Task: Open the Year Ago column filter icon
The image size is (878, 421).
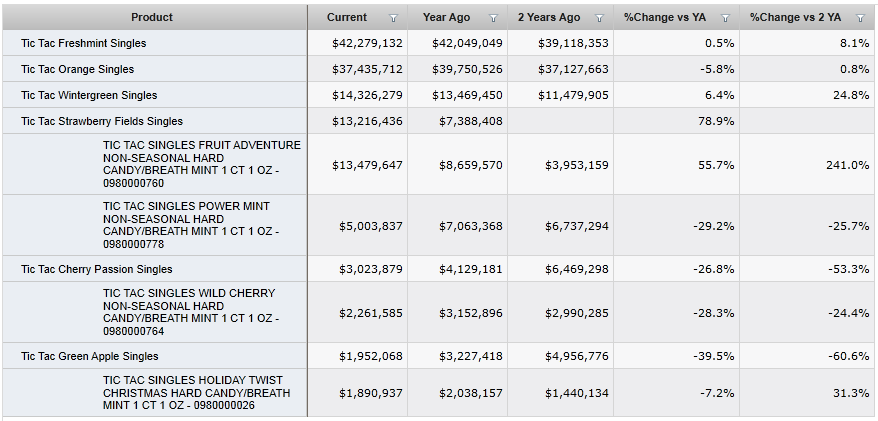Action: [493, 18]
